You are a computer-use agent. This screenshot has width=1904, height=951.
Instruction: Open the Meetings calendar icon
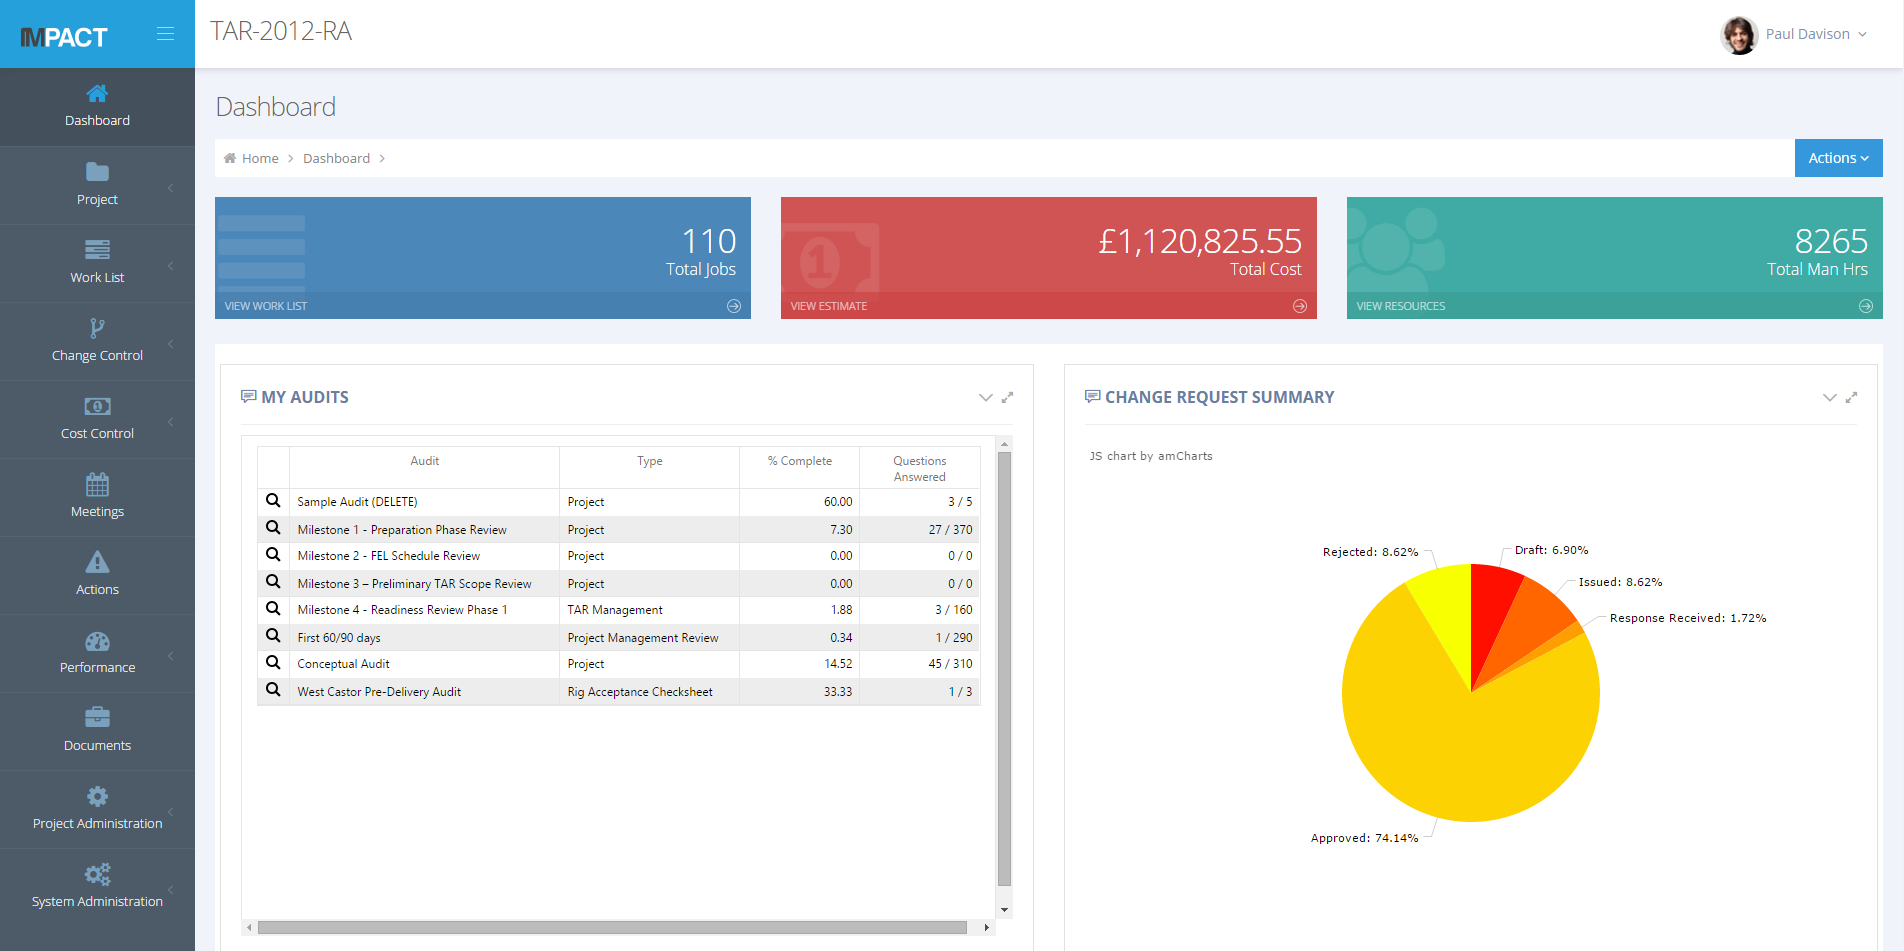[x=97, y=484]
